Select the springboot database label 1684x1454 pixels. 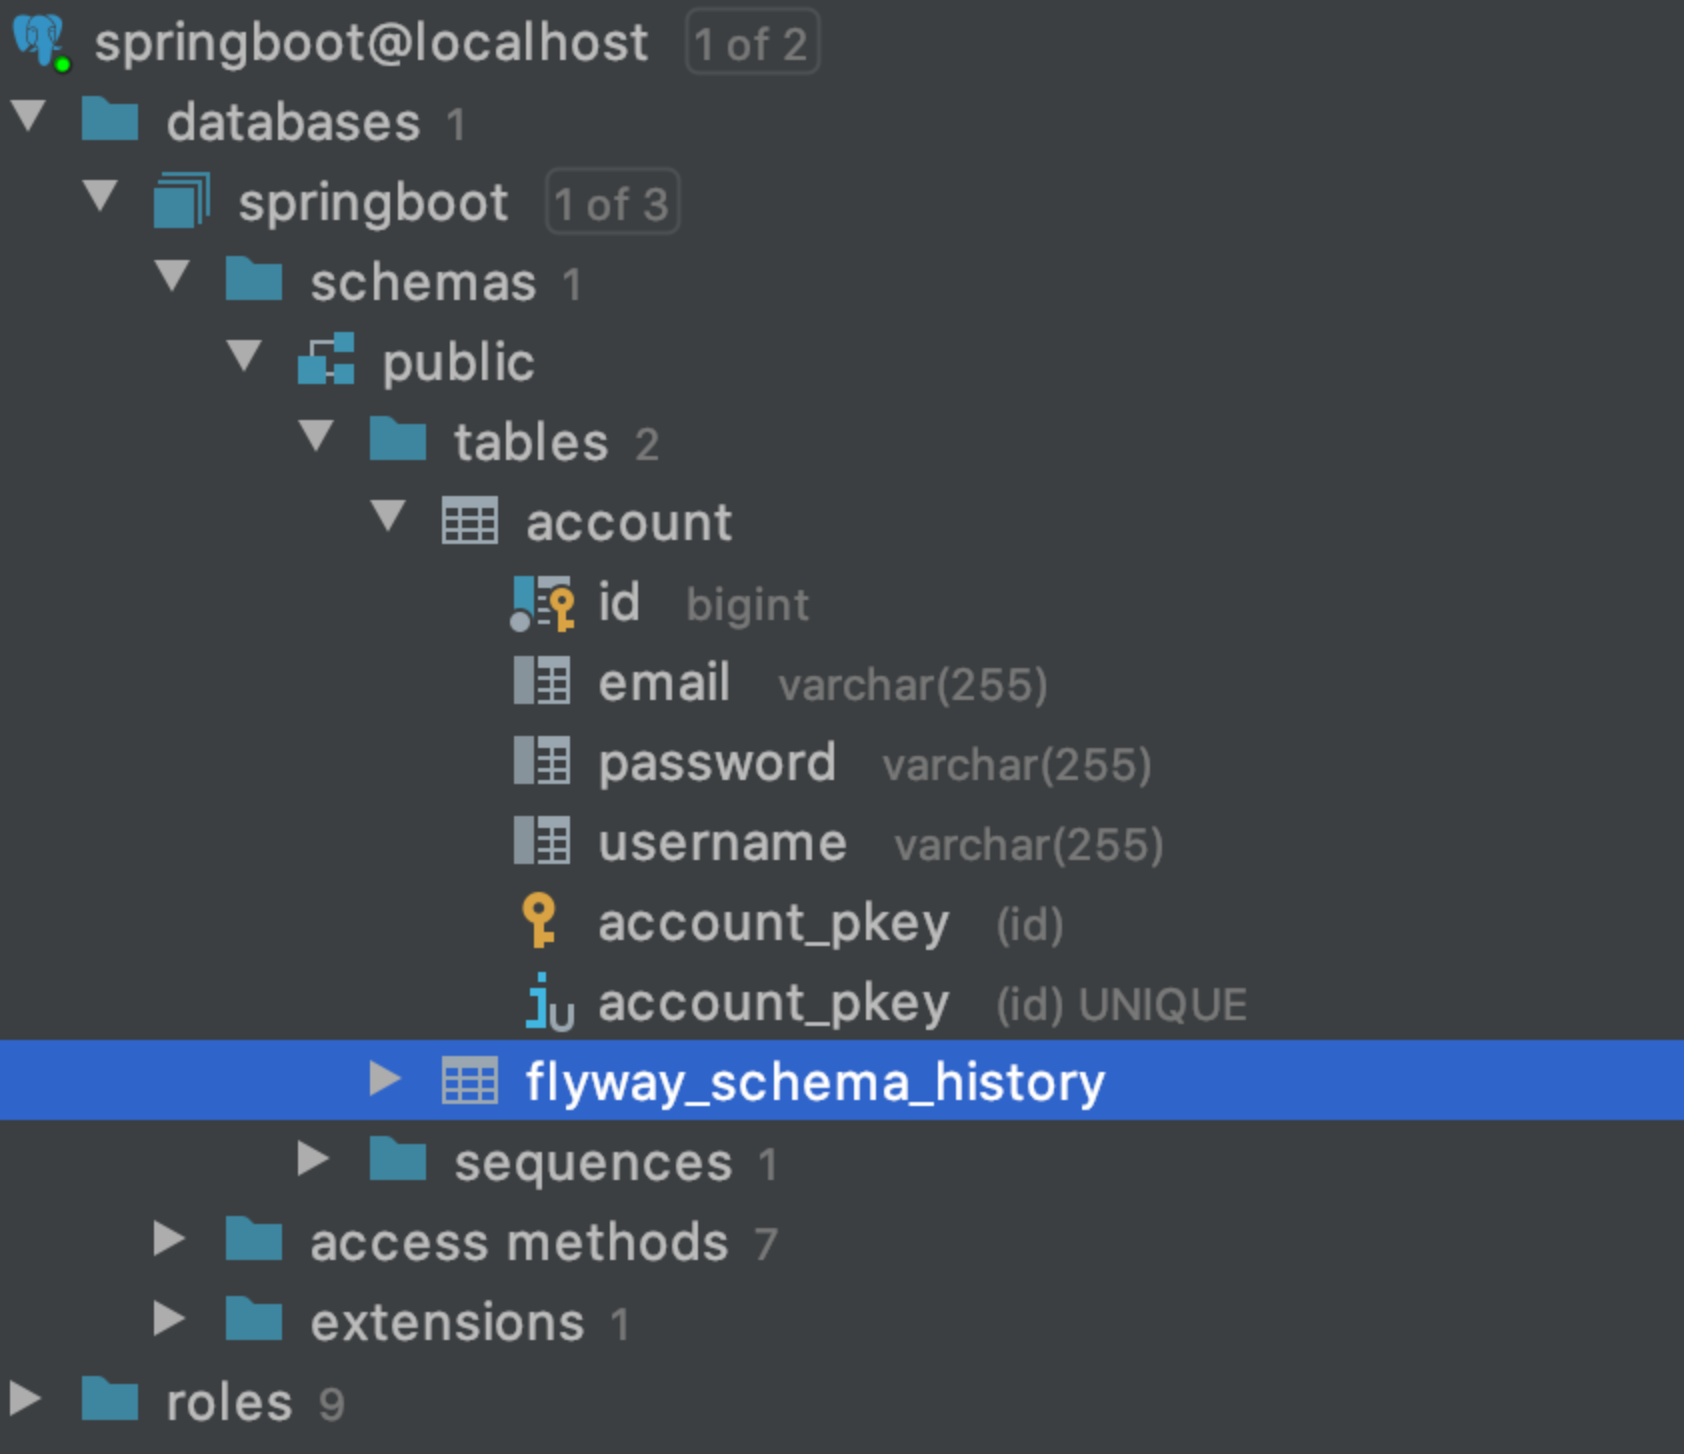point(373,205)
